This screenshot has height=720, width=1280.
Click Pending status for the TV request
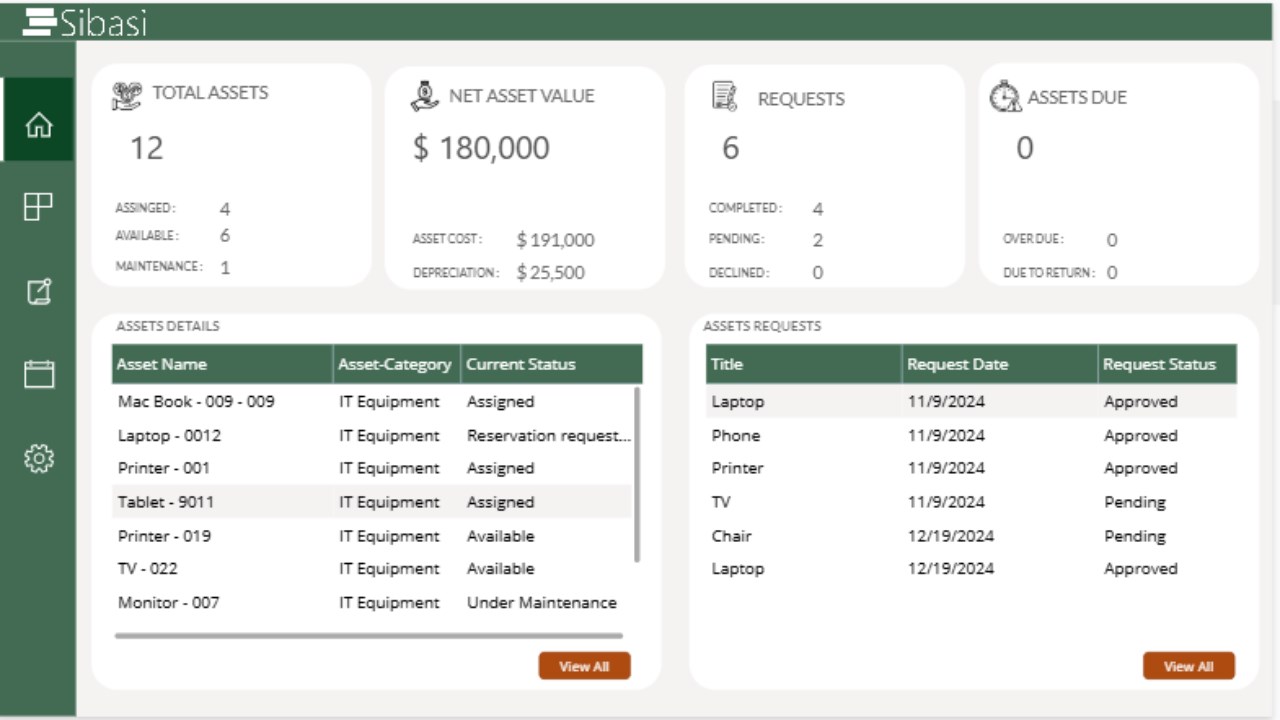pos(1135,502)
